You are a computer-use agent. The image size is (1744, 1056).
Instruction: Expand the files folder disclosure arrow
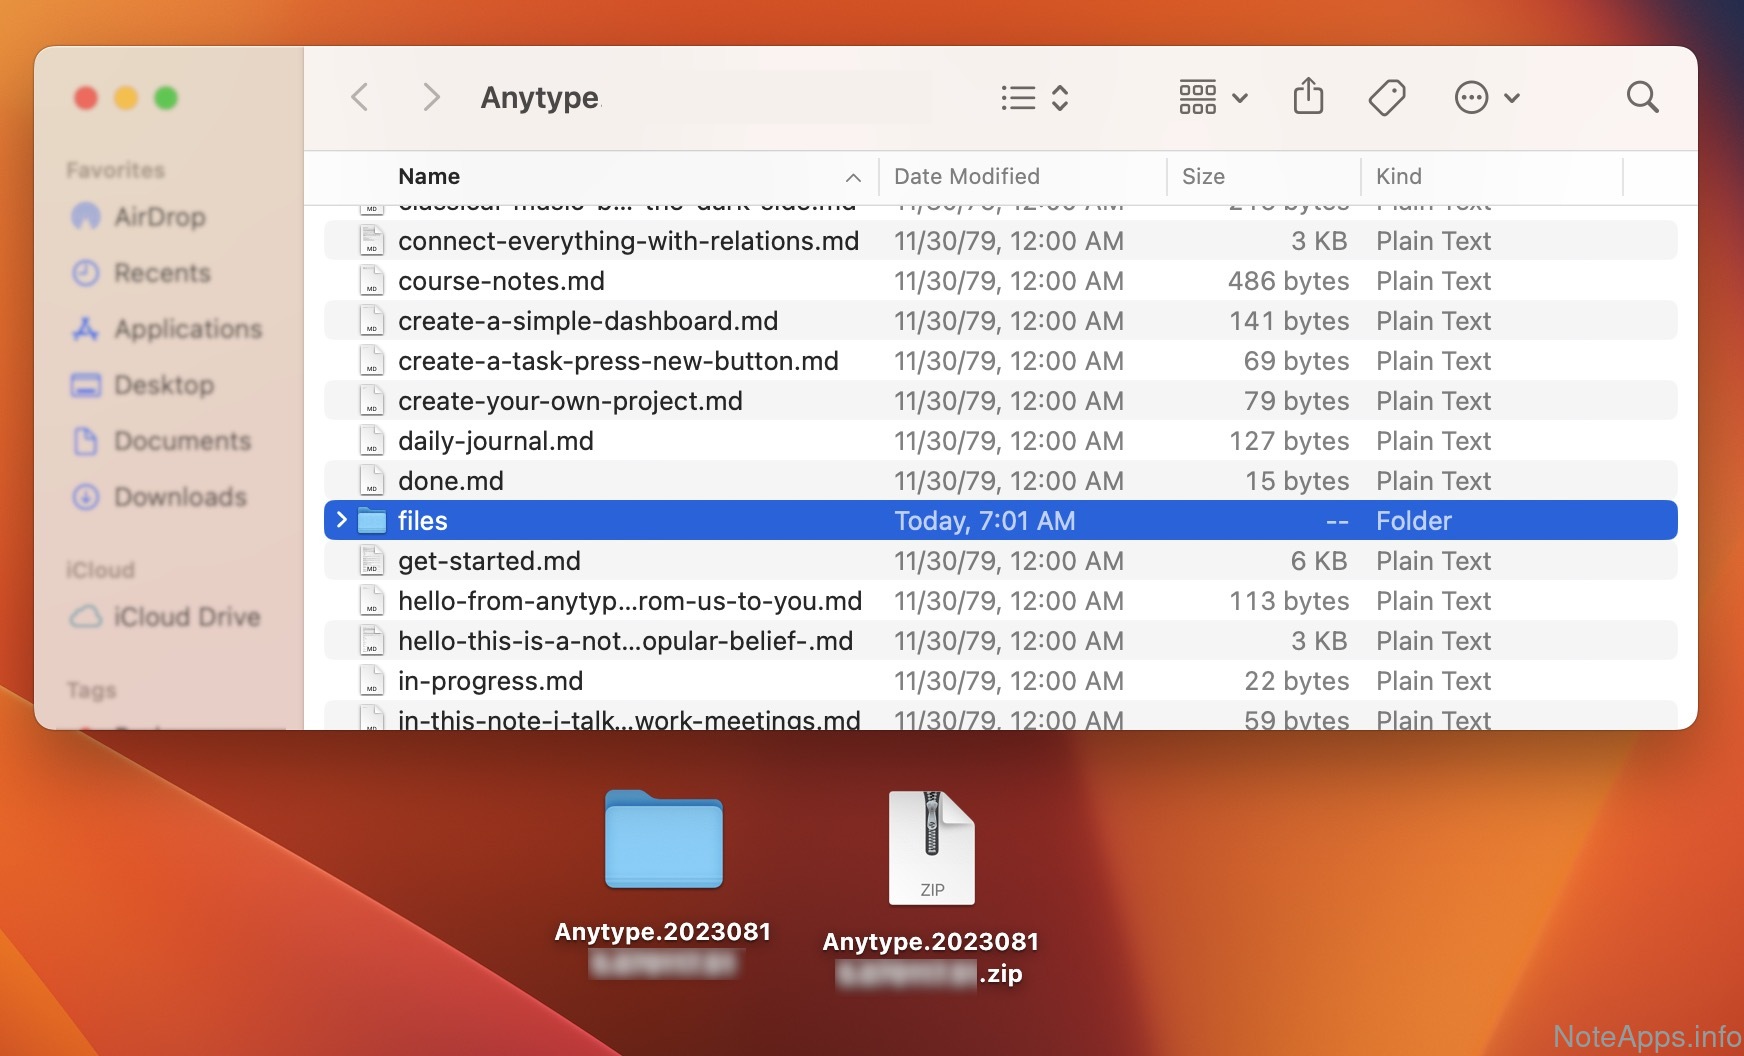click(x=342, y=520)
